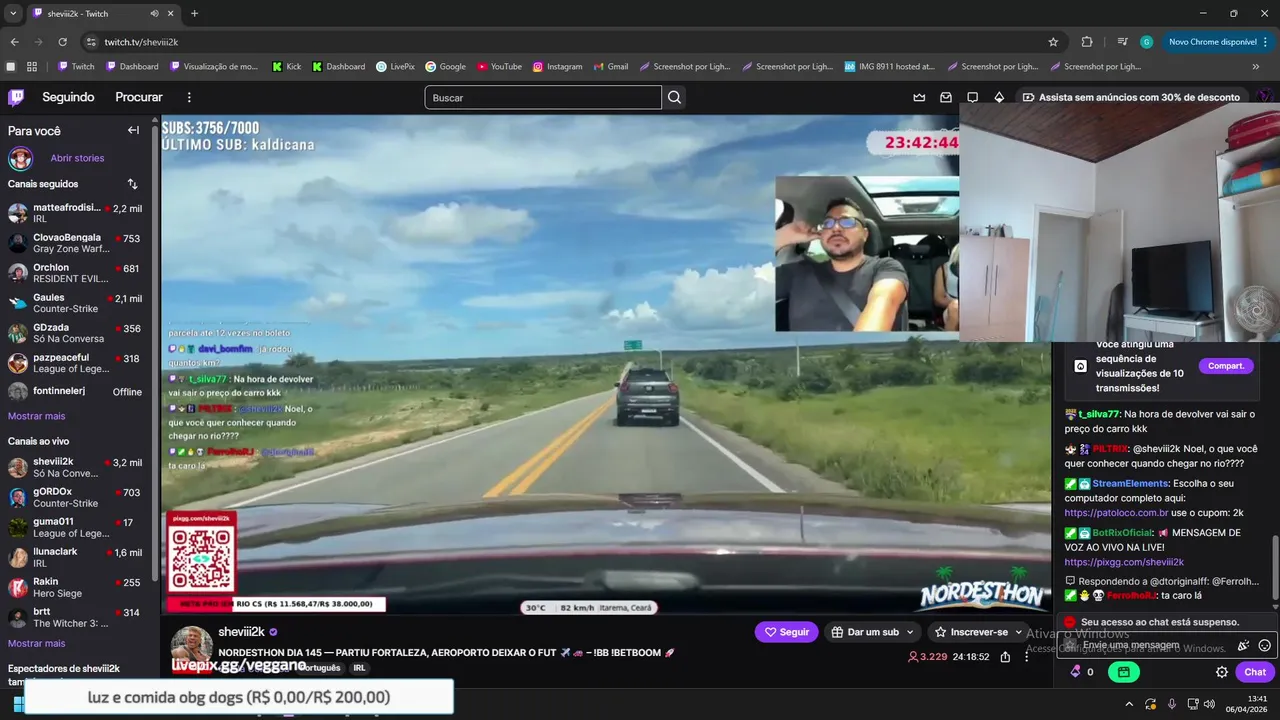Viewport: 1280px width, 720px height.
Task: Open the patoloco.com.br chat link
Action: click(x=1116, y=513)
